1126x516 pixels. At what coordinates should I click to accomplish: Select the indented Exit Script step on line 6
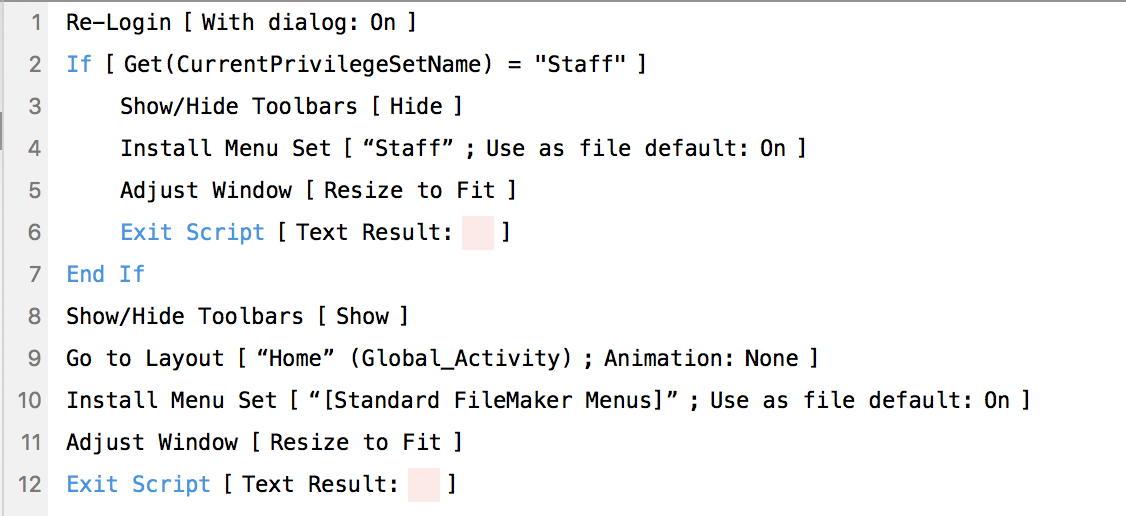192,232
